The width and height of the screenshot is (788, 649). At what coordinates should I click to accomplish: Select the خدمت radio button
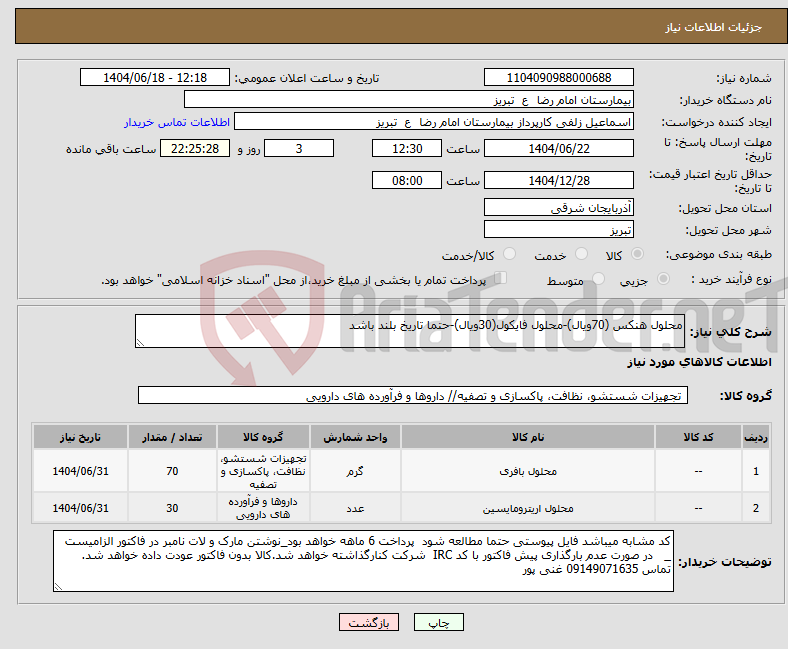[581, 254]
